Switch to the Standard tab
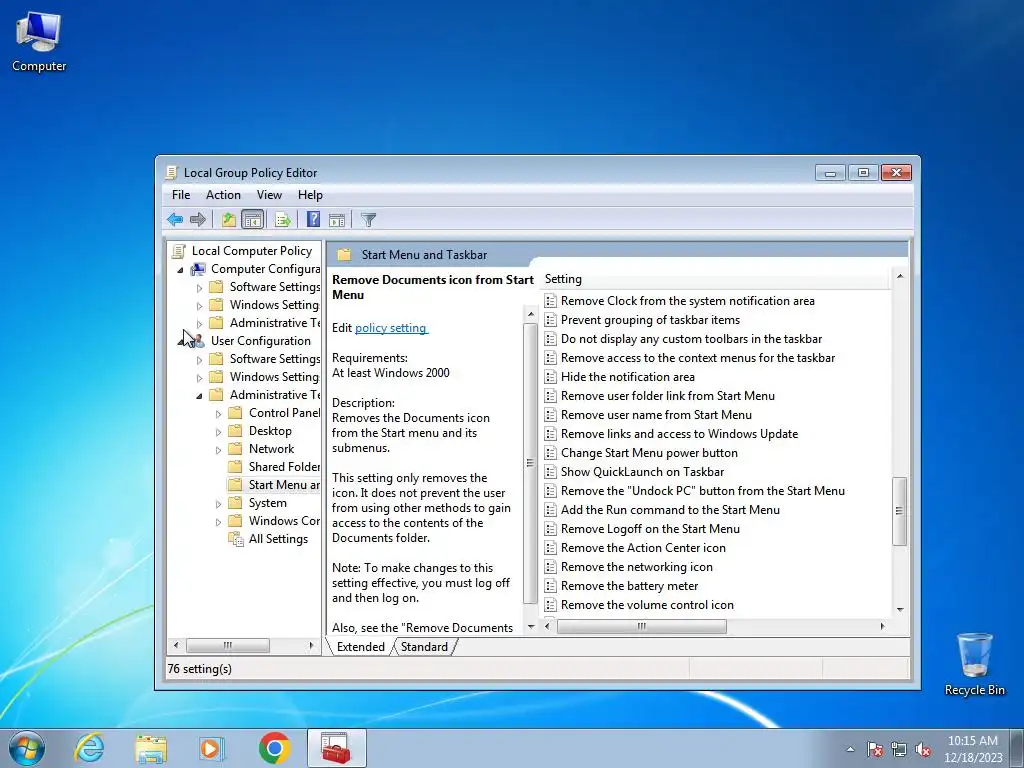The image size is (1024, 768). 424,647
